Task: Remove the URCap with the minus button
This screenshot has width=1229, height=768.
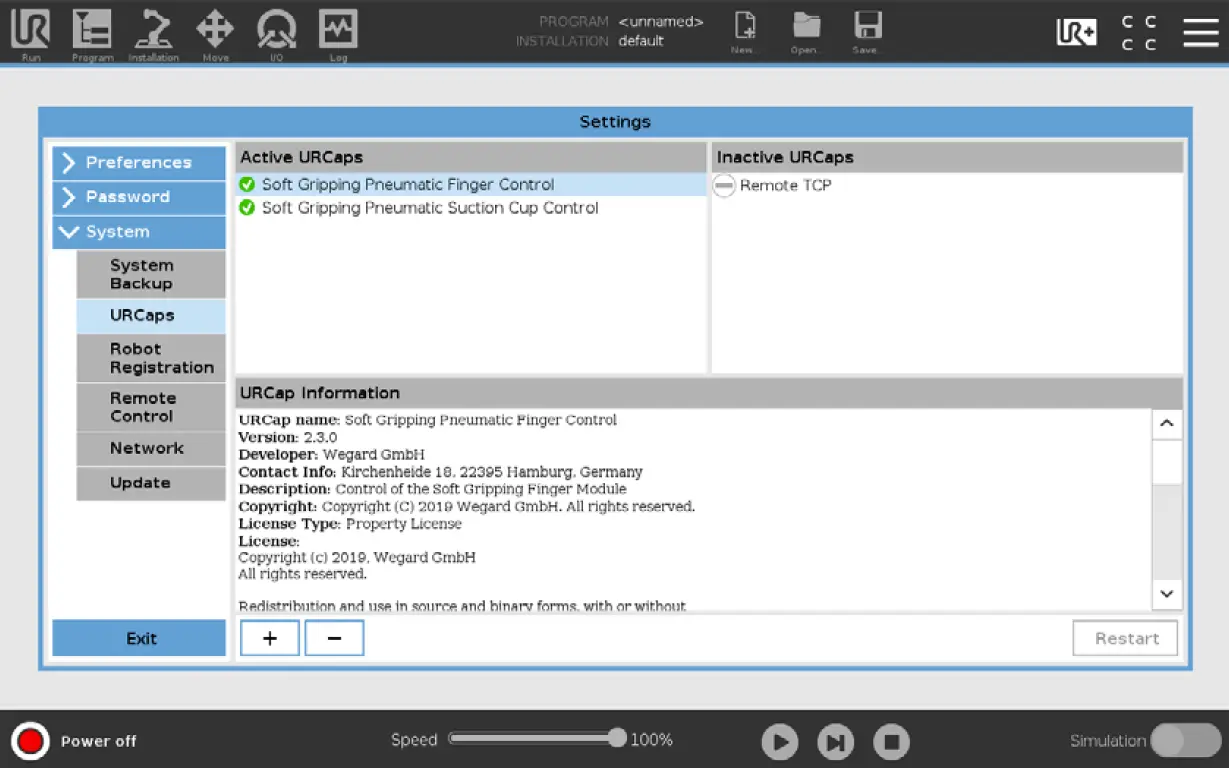Action: coord(334,638)
